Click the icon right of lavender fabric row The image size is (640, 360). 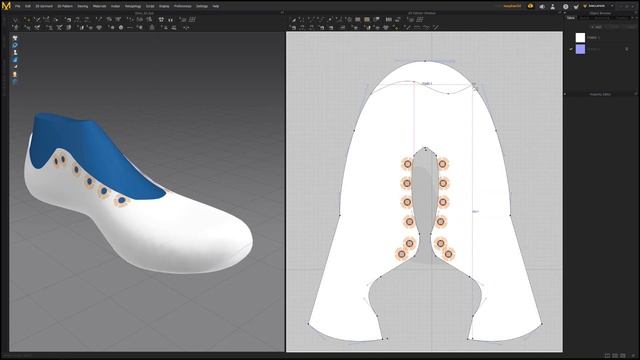click(627, 49)
